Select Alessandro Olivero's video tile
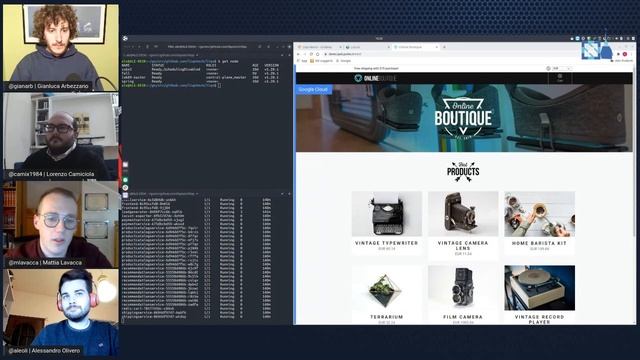 61,313
